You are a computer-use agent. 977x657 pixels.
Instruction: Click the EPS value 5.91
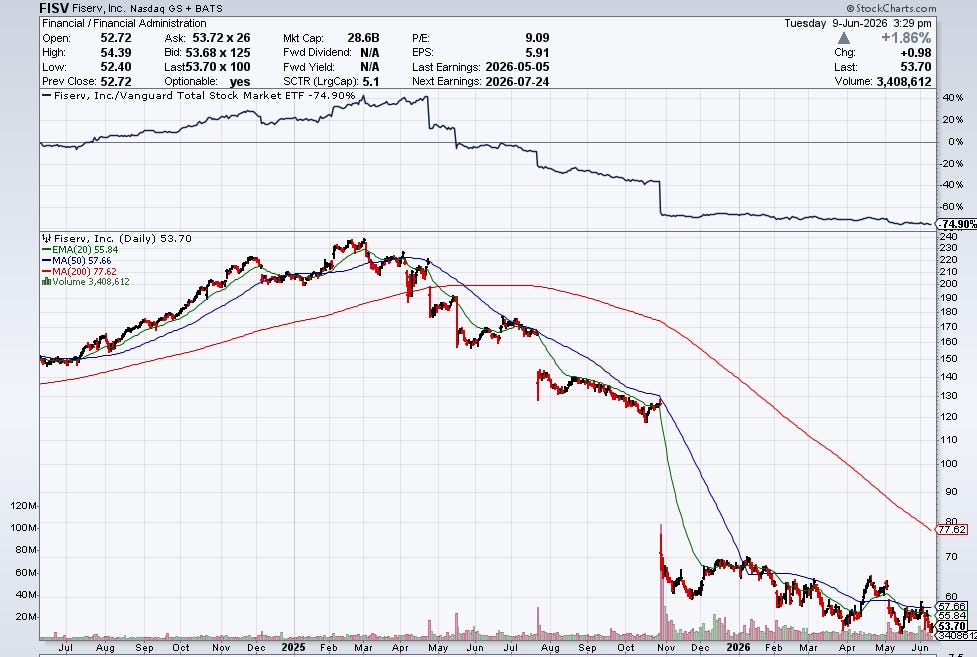pos(537,52)
